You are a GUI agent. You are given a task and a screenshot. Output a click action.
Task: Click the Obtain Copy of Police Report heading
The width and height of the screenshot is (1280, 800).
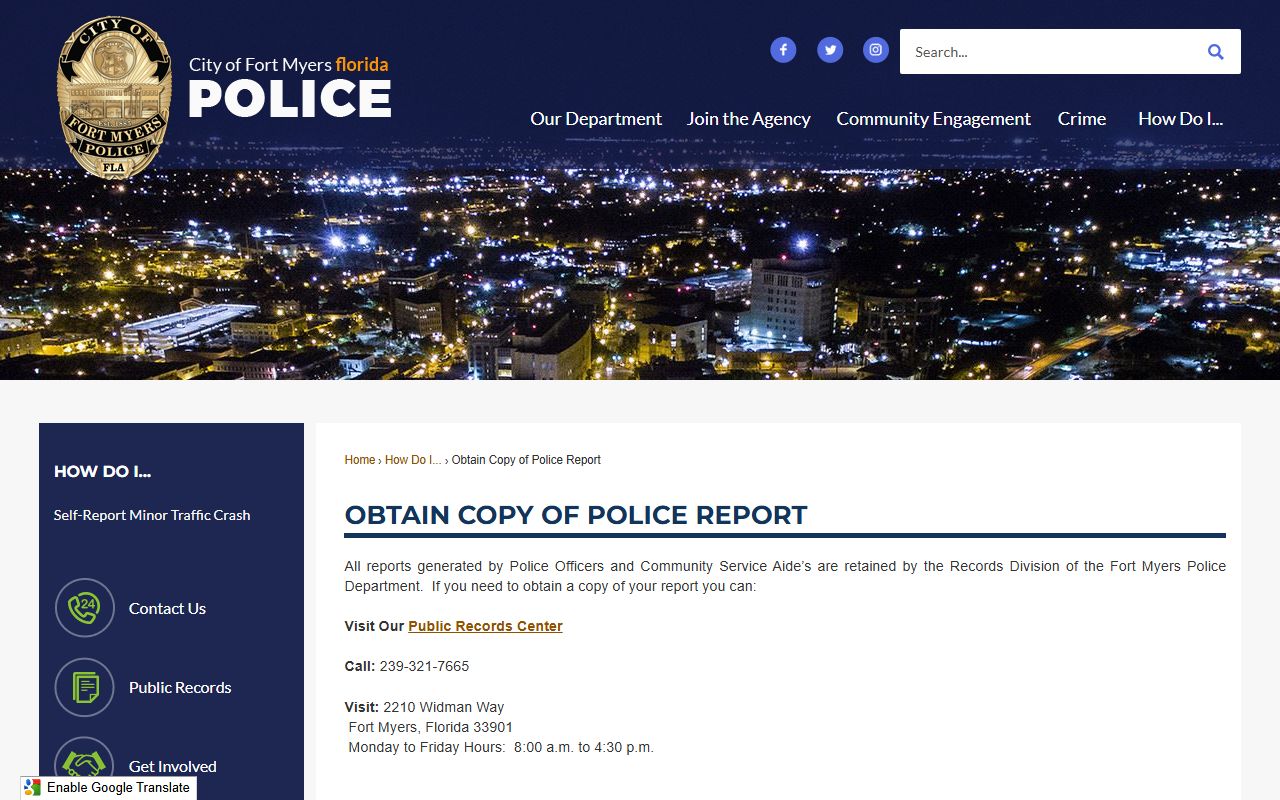pyautogui.click(x=576, y=515)
